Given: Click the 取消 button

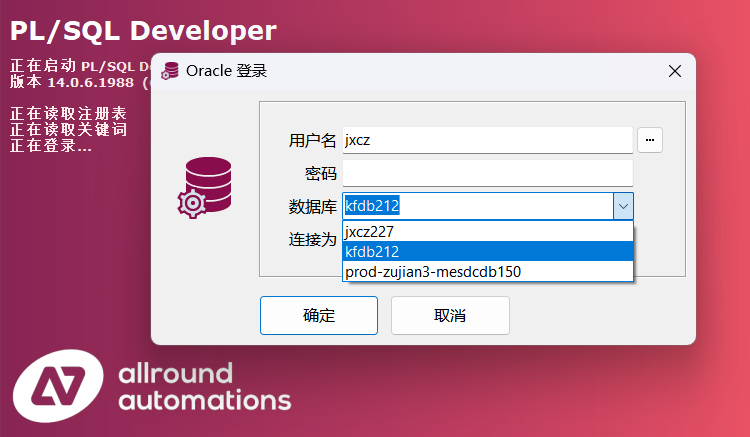Looking at the screenshot, I should click(450, 316).
